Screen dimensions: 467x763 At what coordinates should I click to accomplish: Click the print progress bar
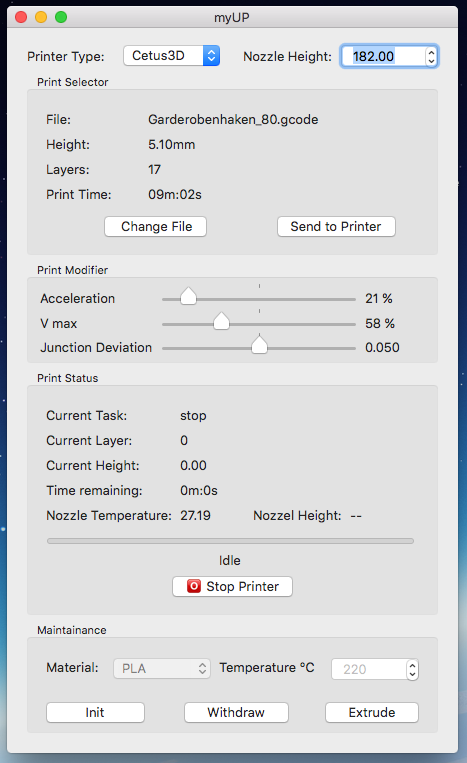point(230,541)
